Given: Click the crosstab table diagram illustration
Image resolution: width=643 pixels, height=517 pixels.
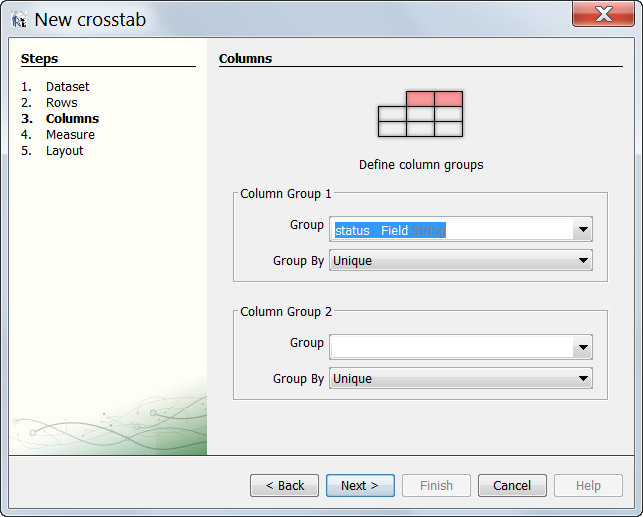Looking at the screenshot, I should tap(420, 113).
